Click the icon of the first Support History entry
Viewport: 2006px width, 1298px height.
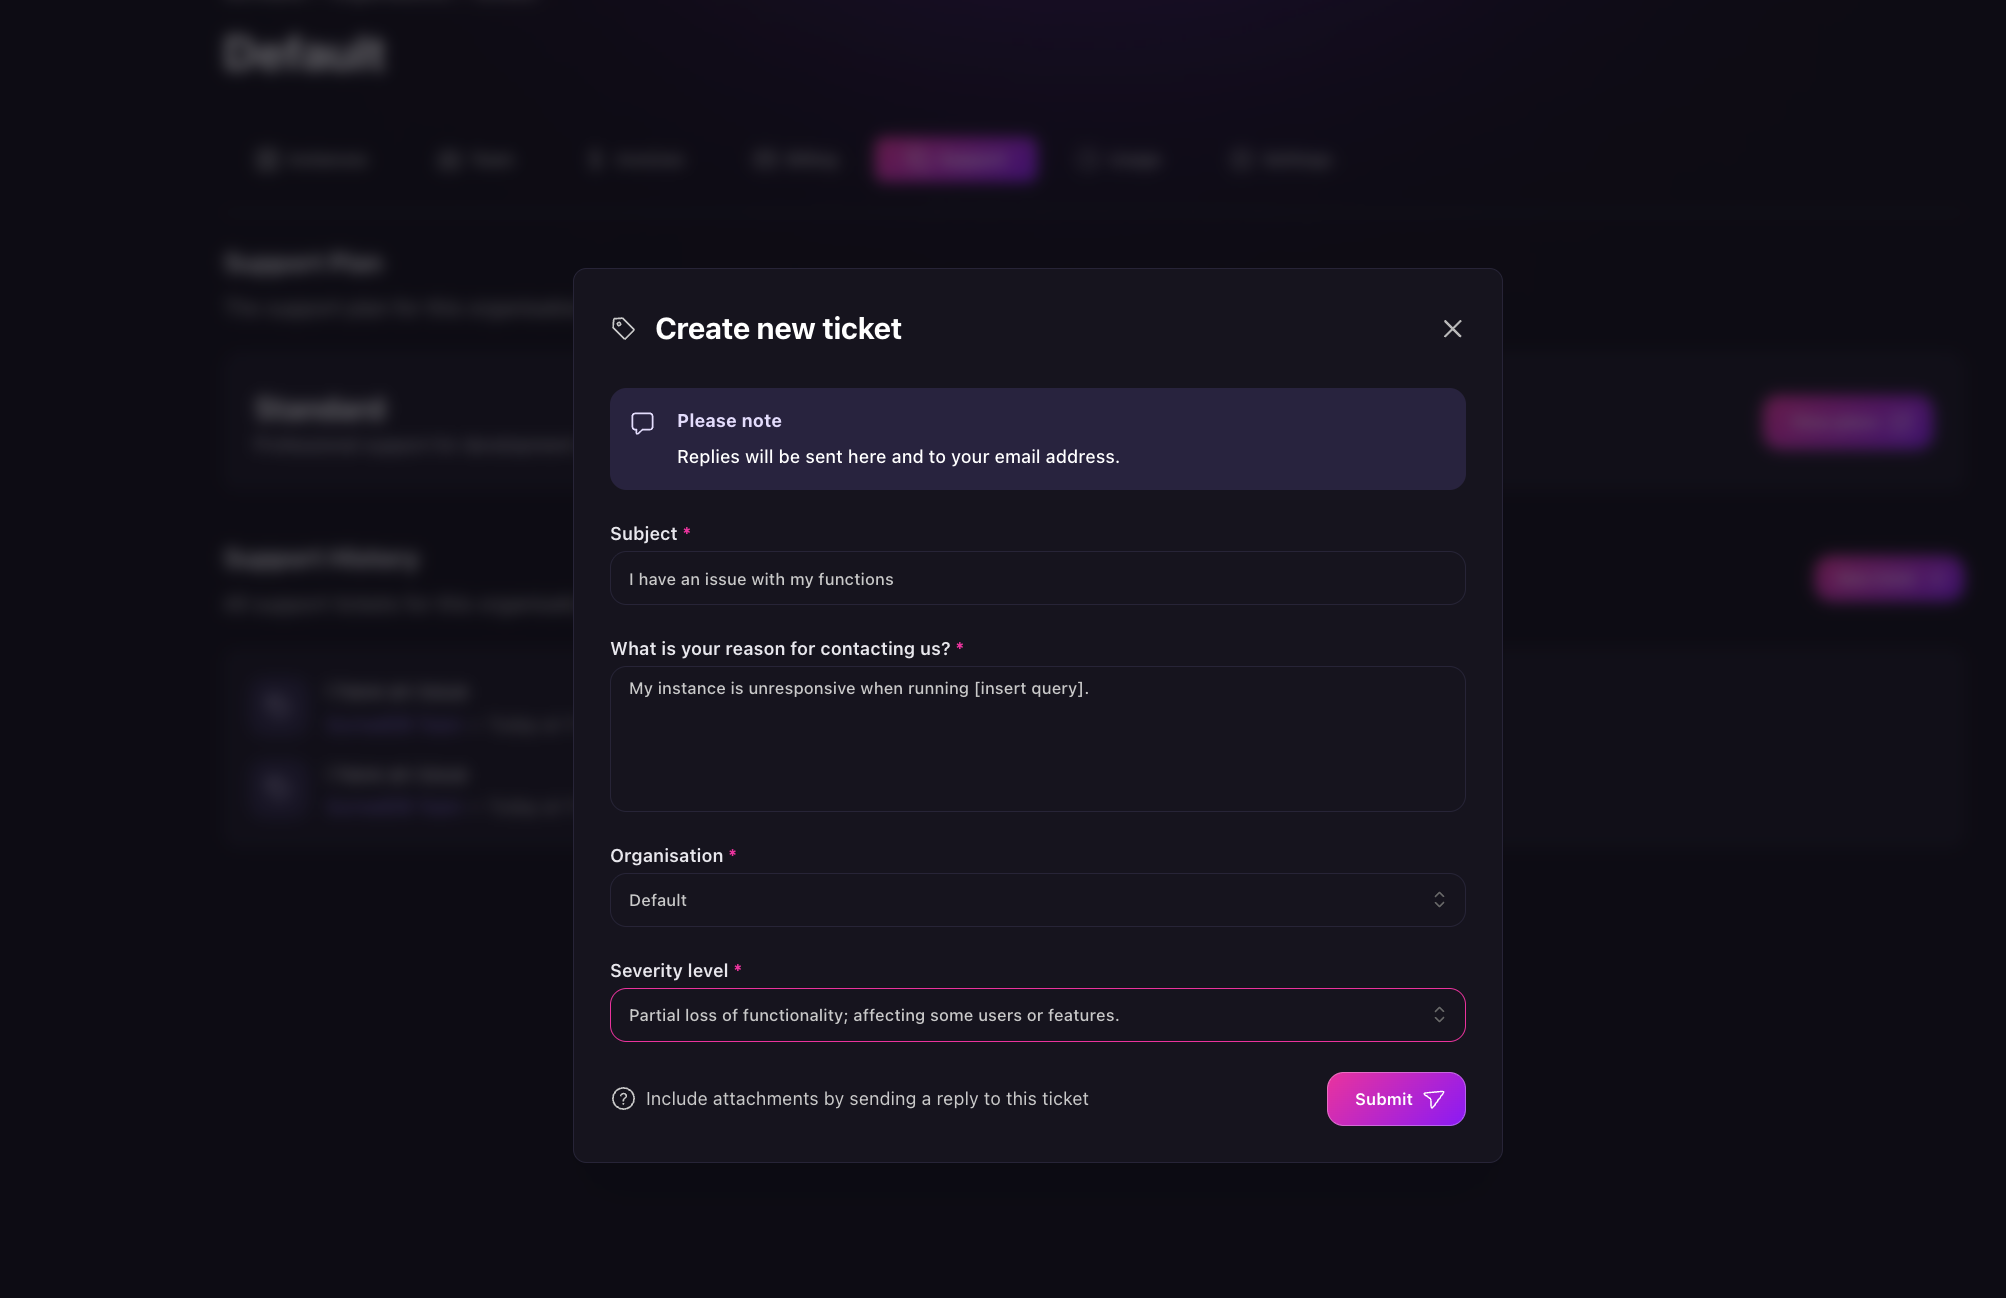(278, 706)
